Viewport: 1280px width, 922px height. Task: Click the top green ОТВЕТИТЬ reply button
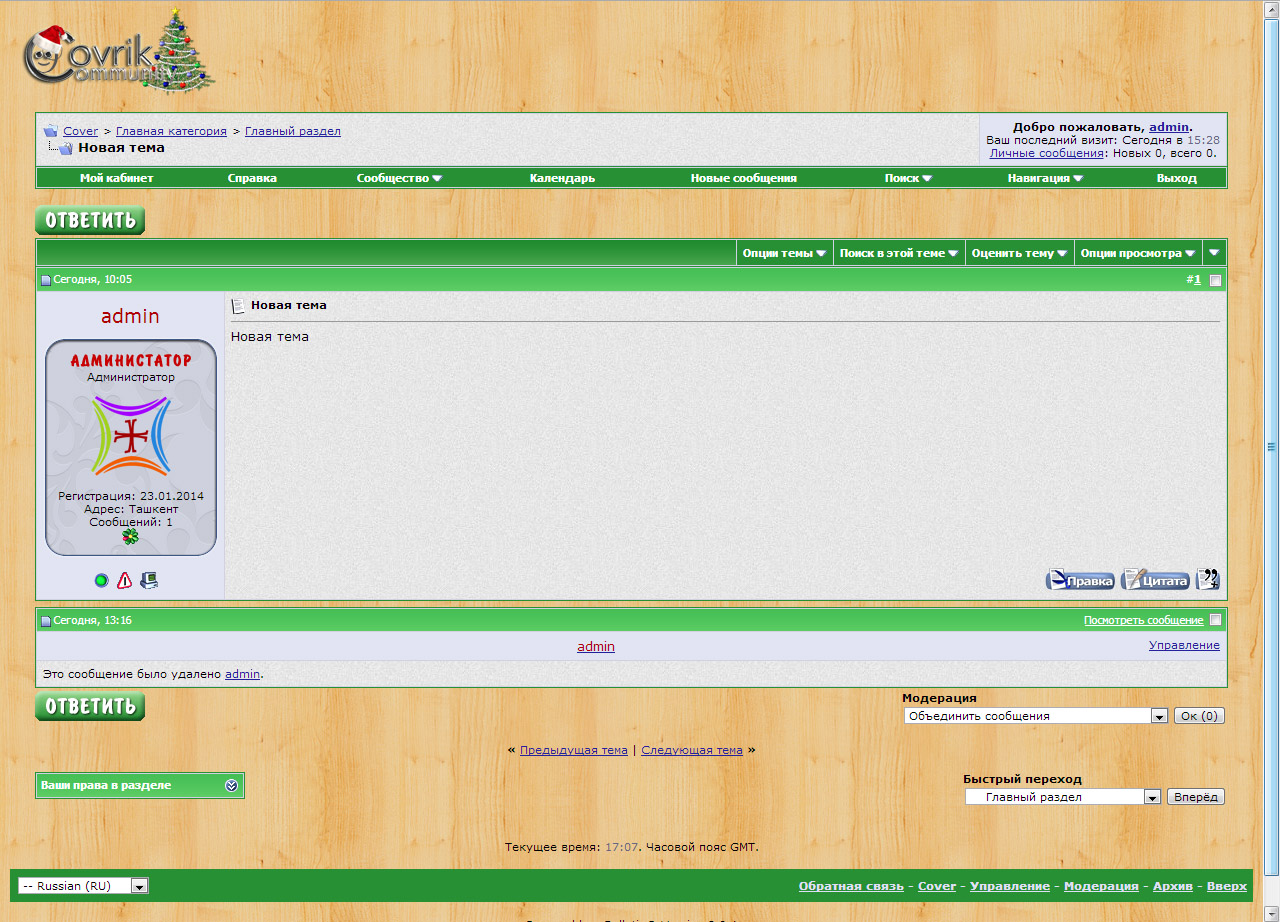click(x=90, y=220)
